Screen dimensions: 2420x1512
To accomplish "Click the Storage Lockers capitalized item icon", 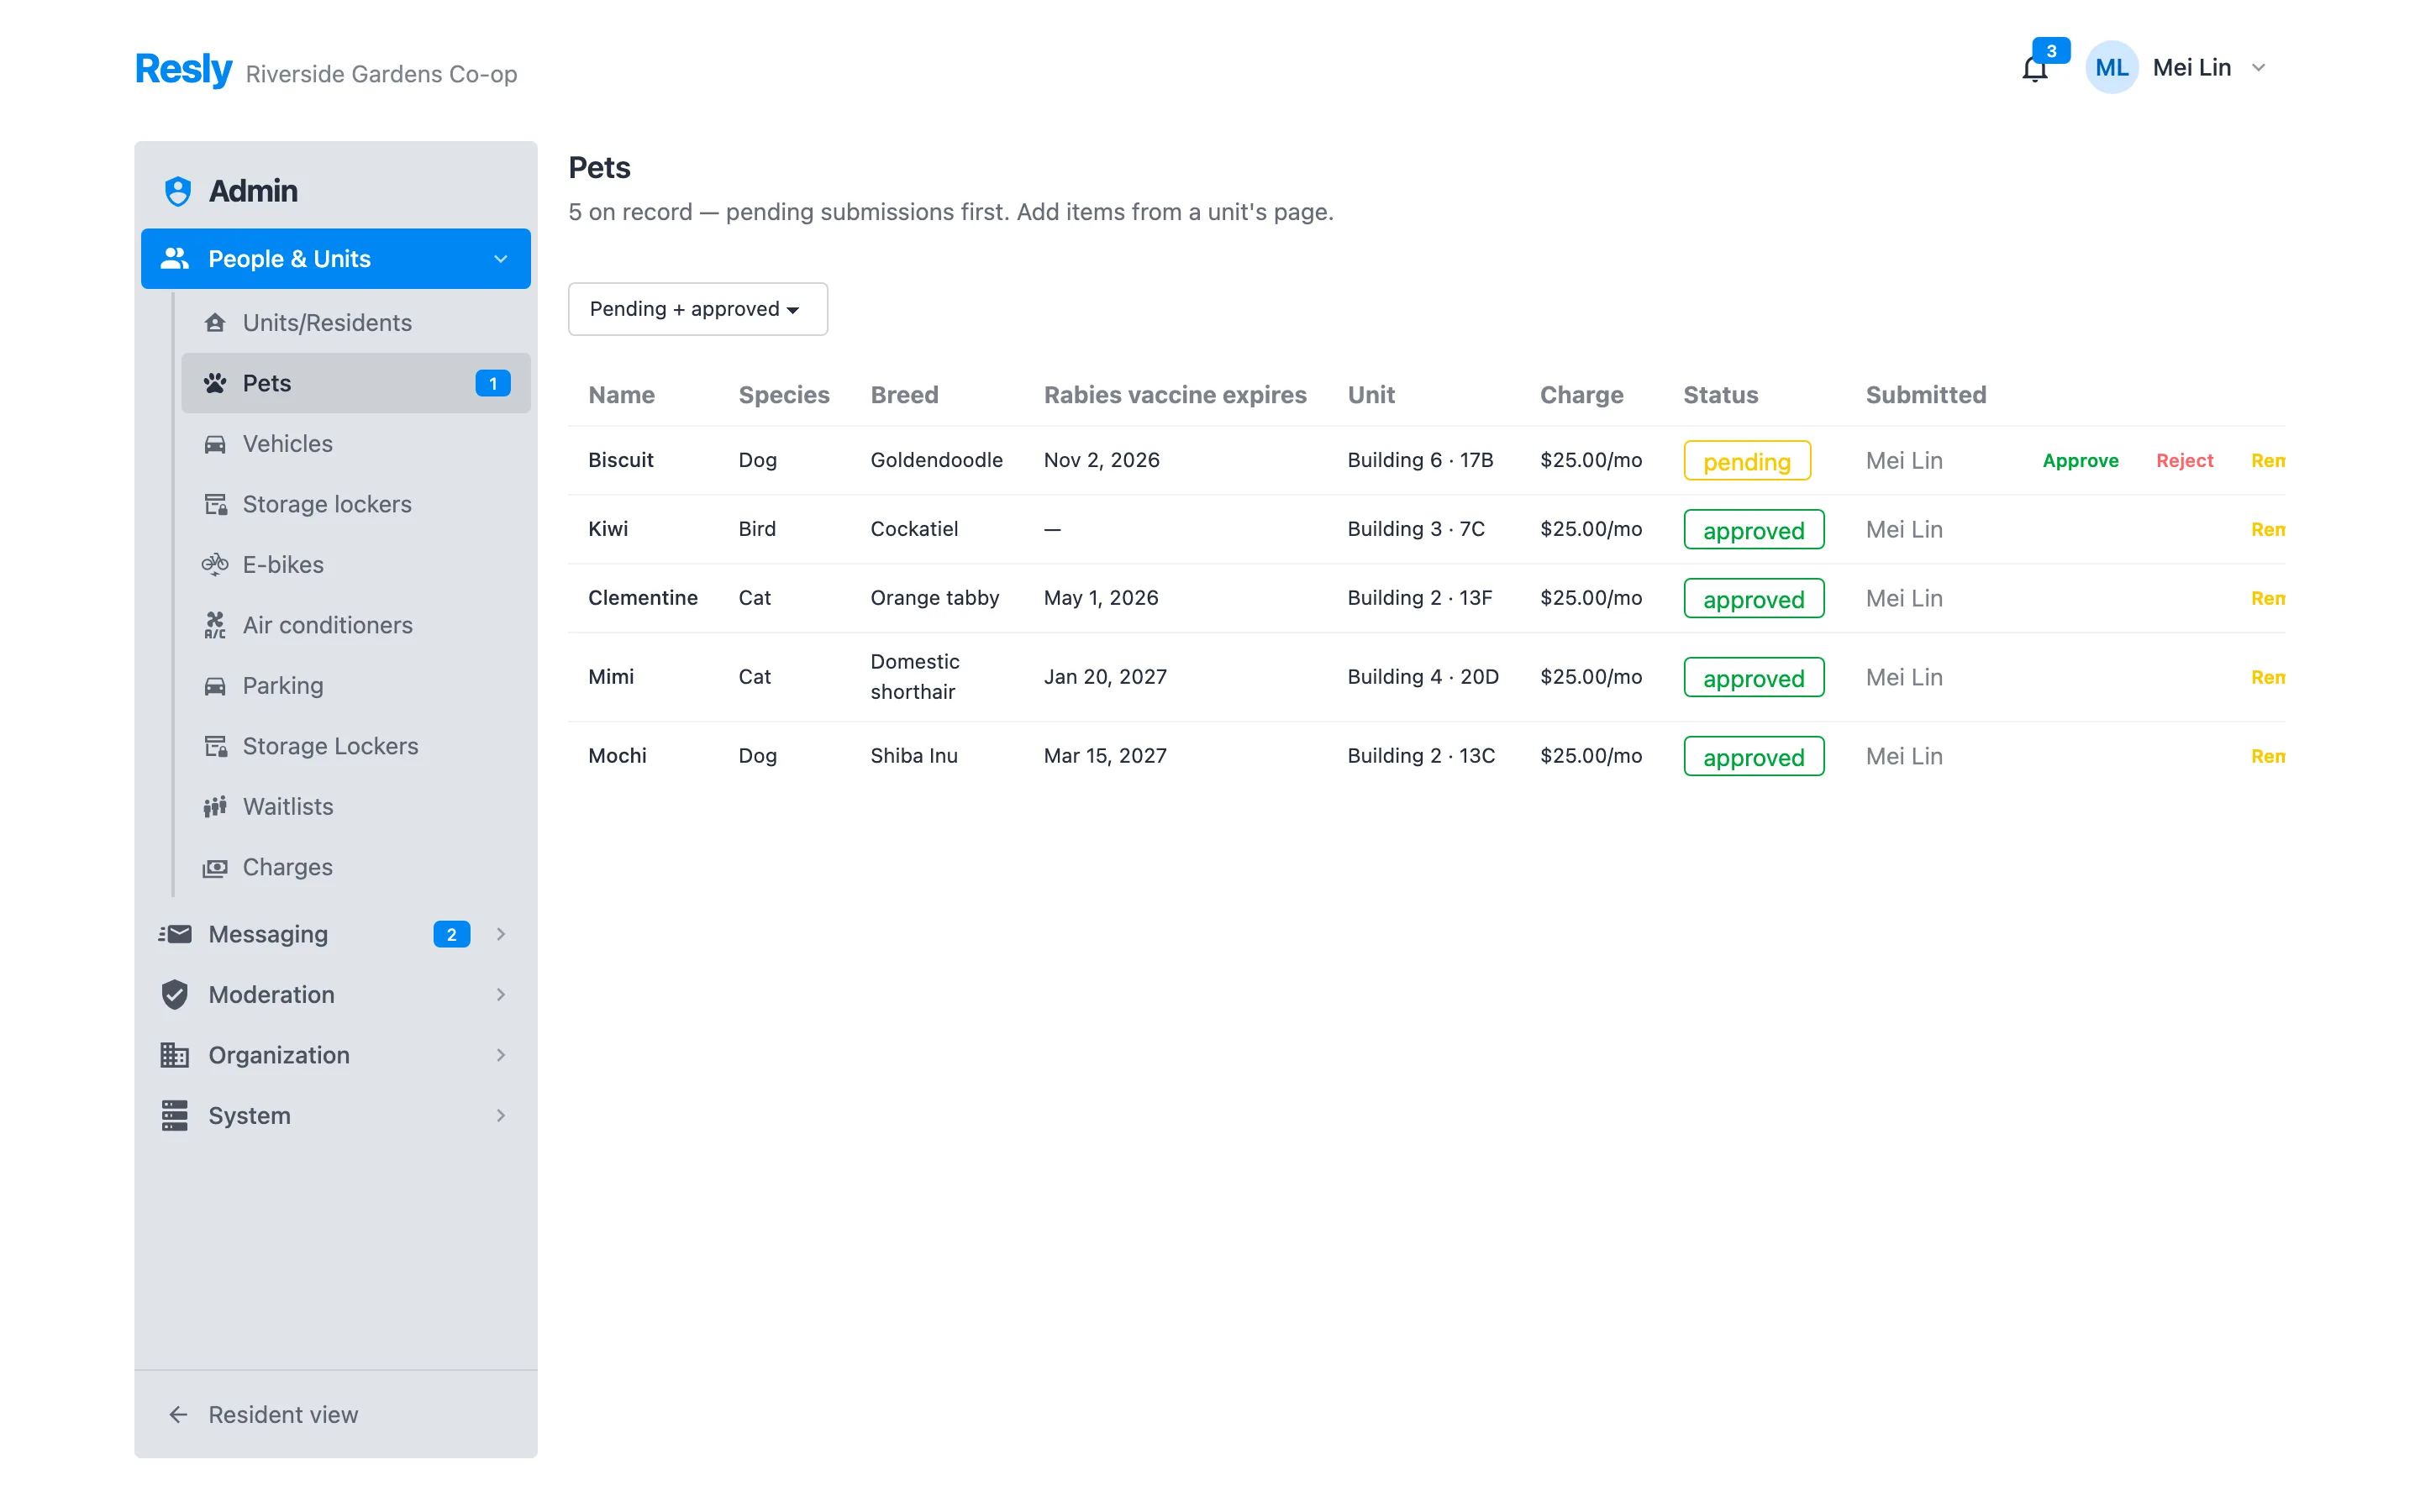I will [x=215, y=746].
